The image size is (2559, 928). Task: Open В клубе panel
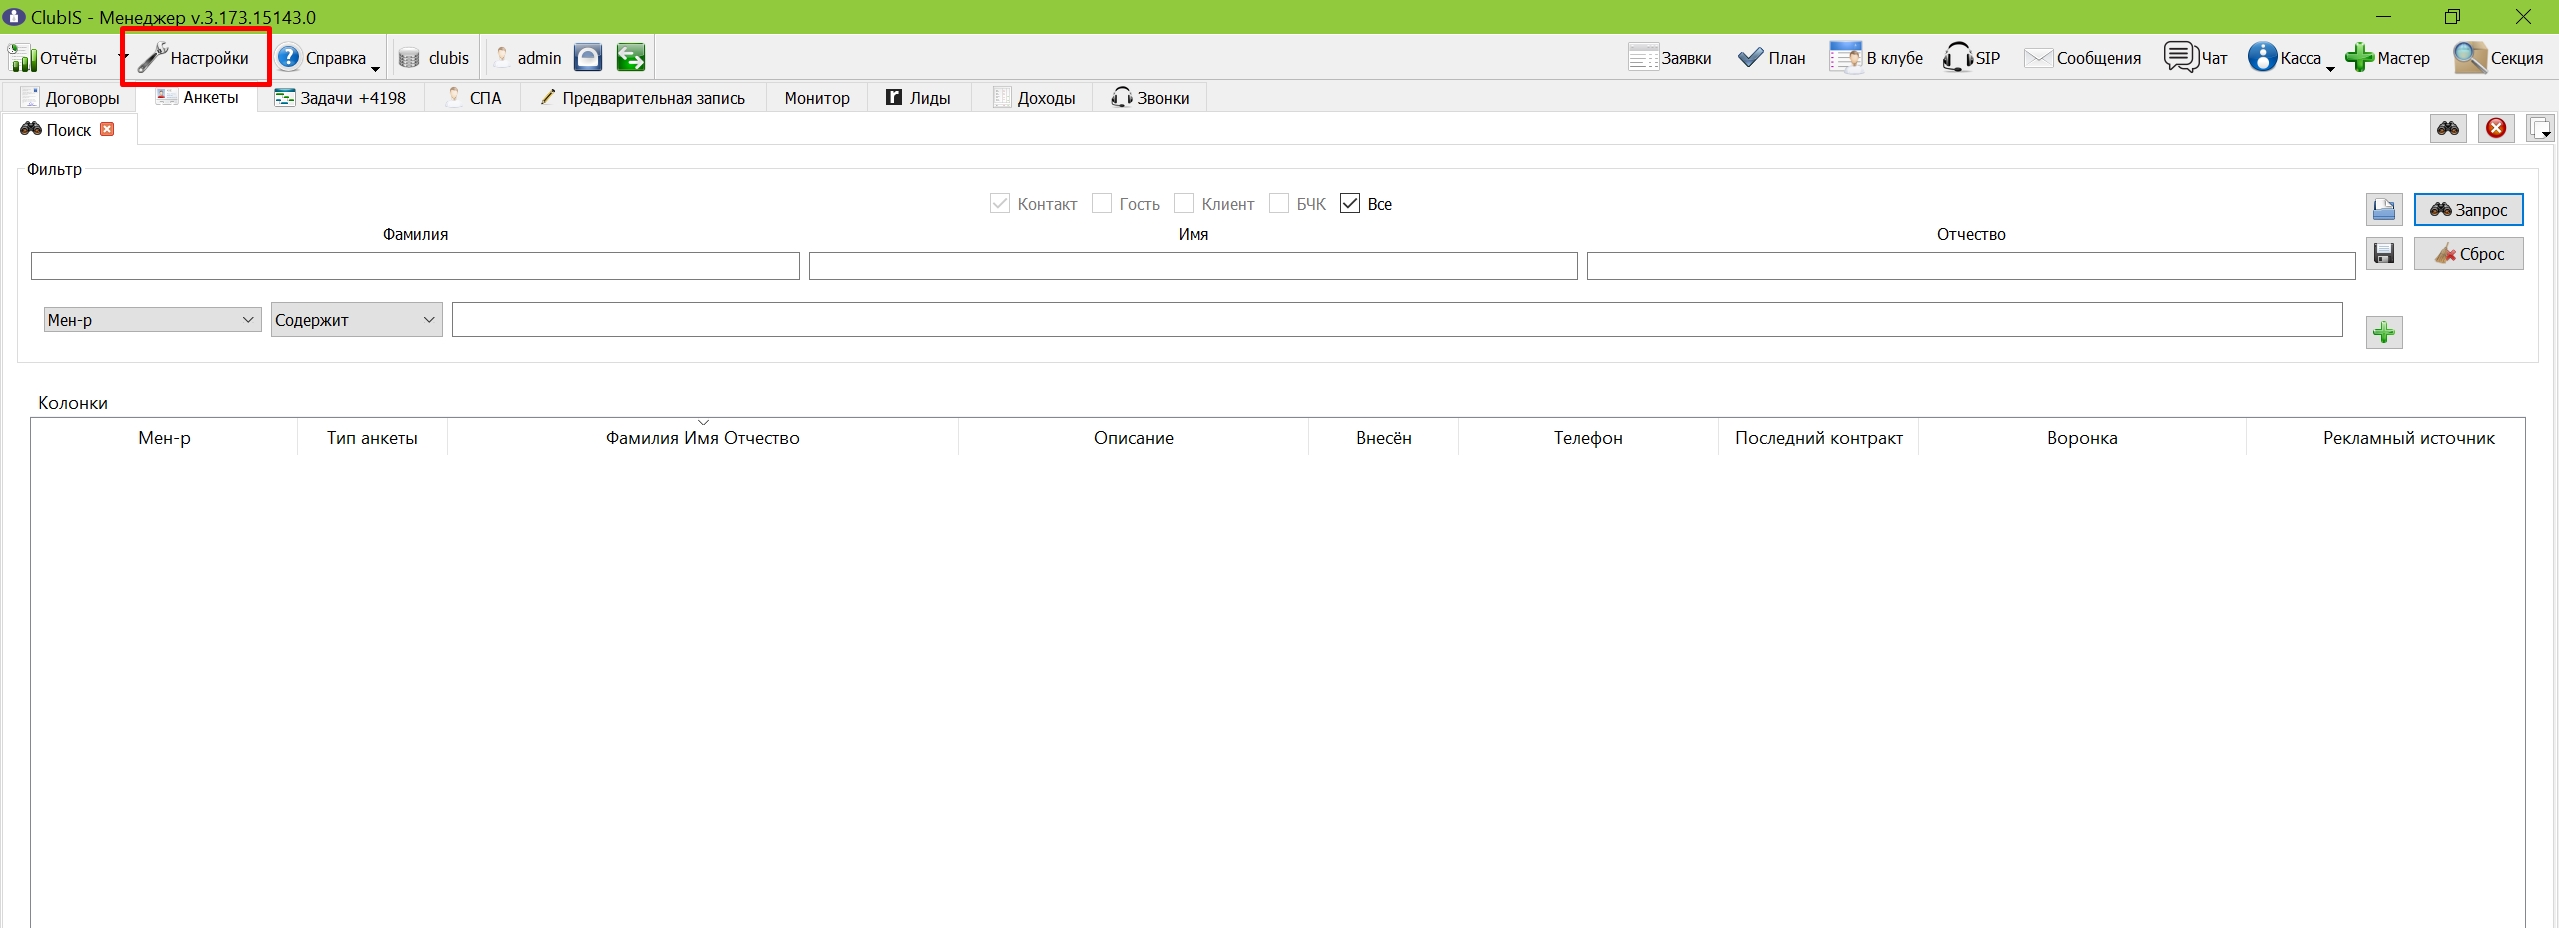pyautogui.click(x=1876, y=58)
